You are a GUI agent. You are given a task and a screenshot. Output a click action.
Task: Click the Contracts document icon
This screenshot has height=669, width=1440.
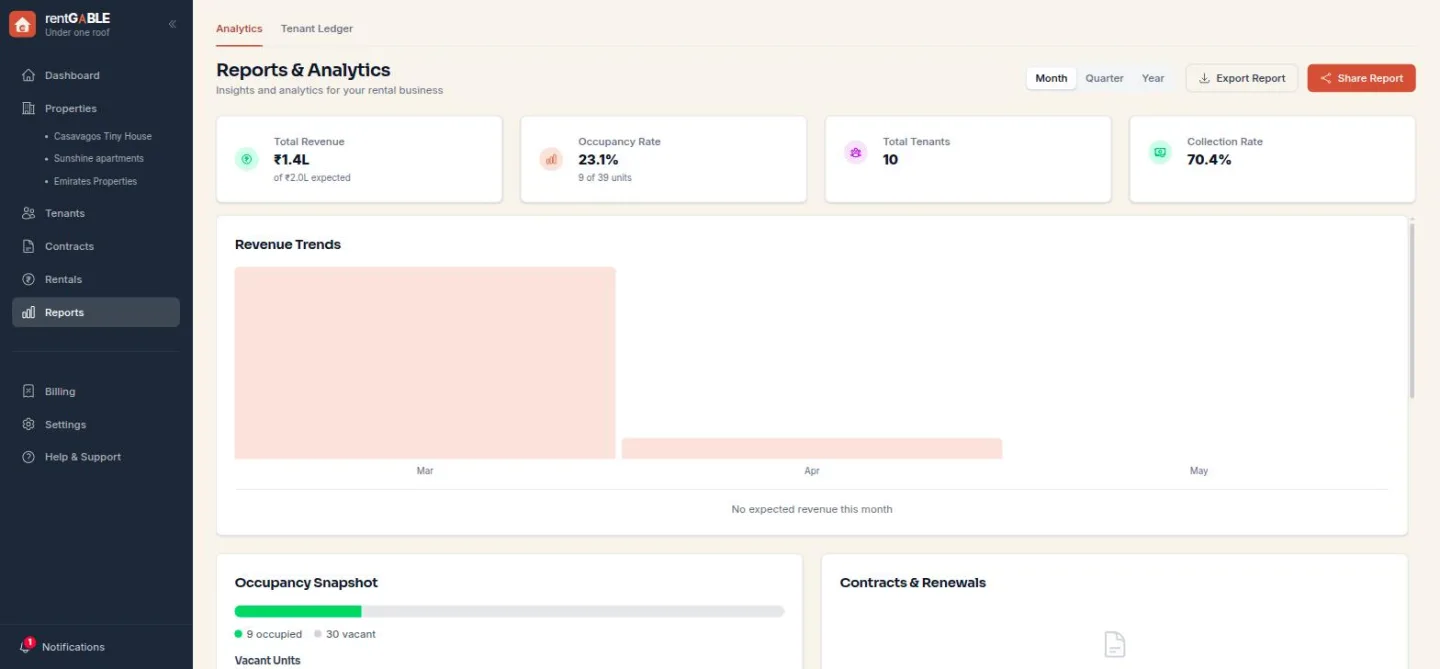pos(28,246)
